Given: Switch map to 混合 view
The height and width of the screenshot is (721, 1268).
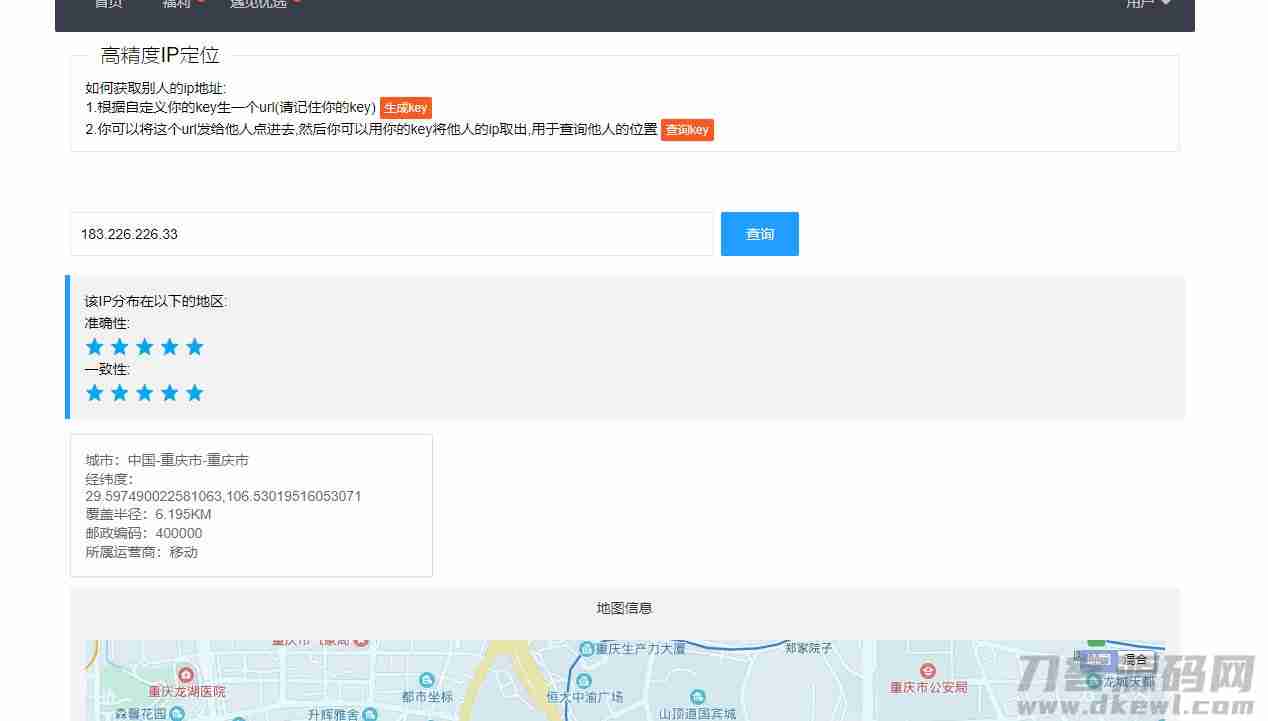Looking at the screenshot, I should [1135, 660].
